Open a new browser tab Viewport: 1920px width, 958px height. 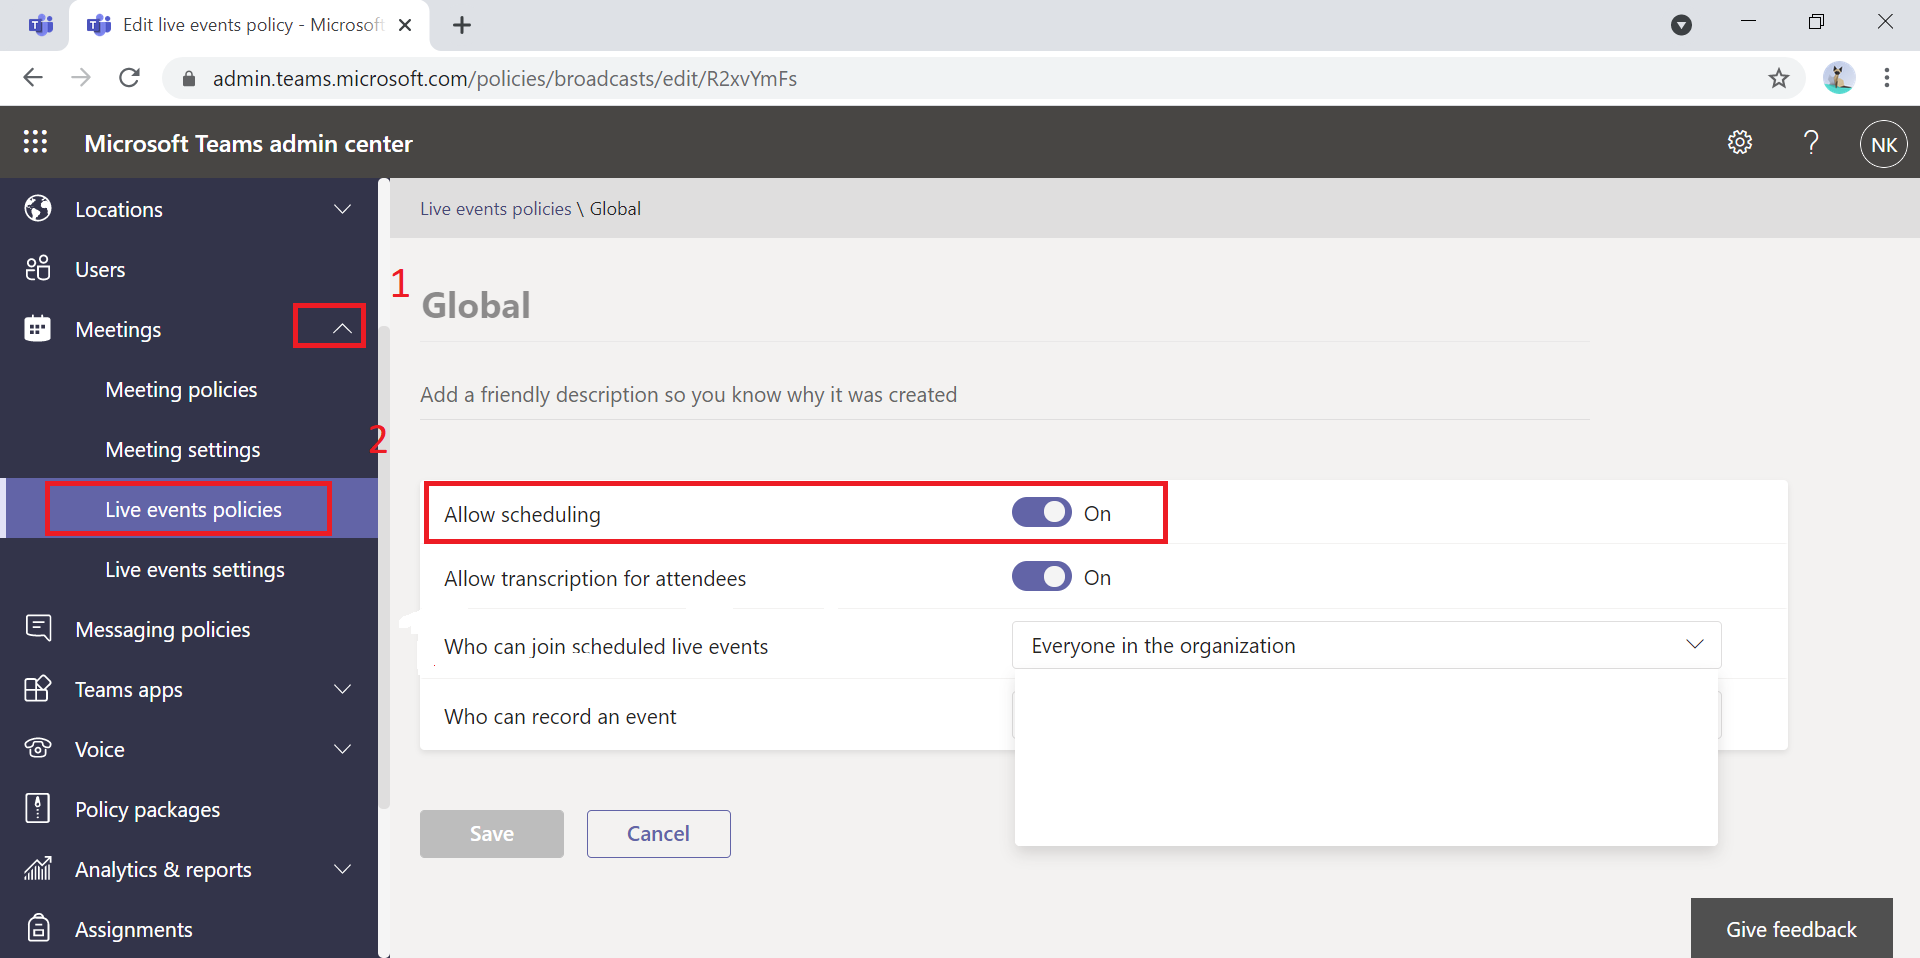coord(462,25)
